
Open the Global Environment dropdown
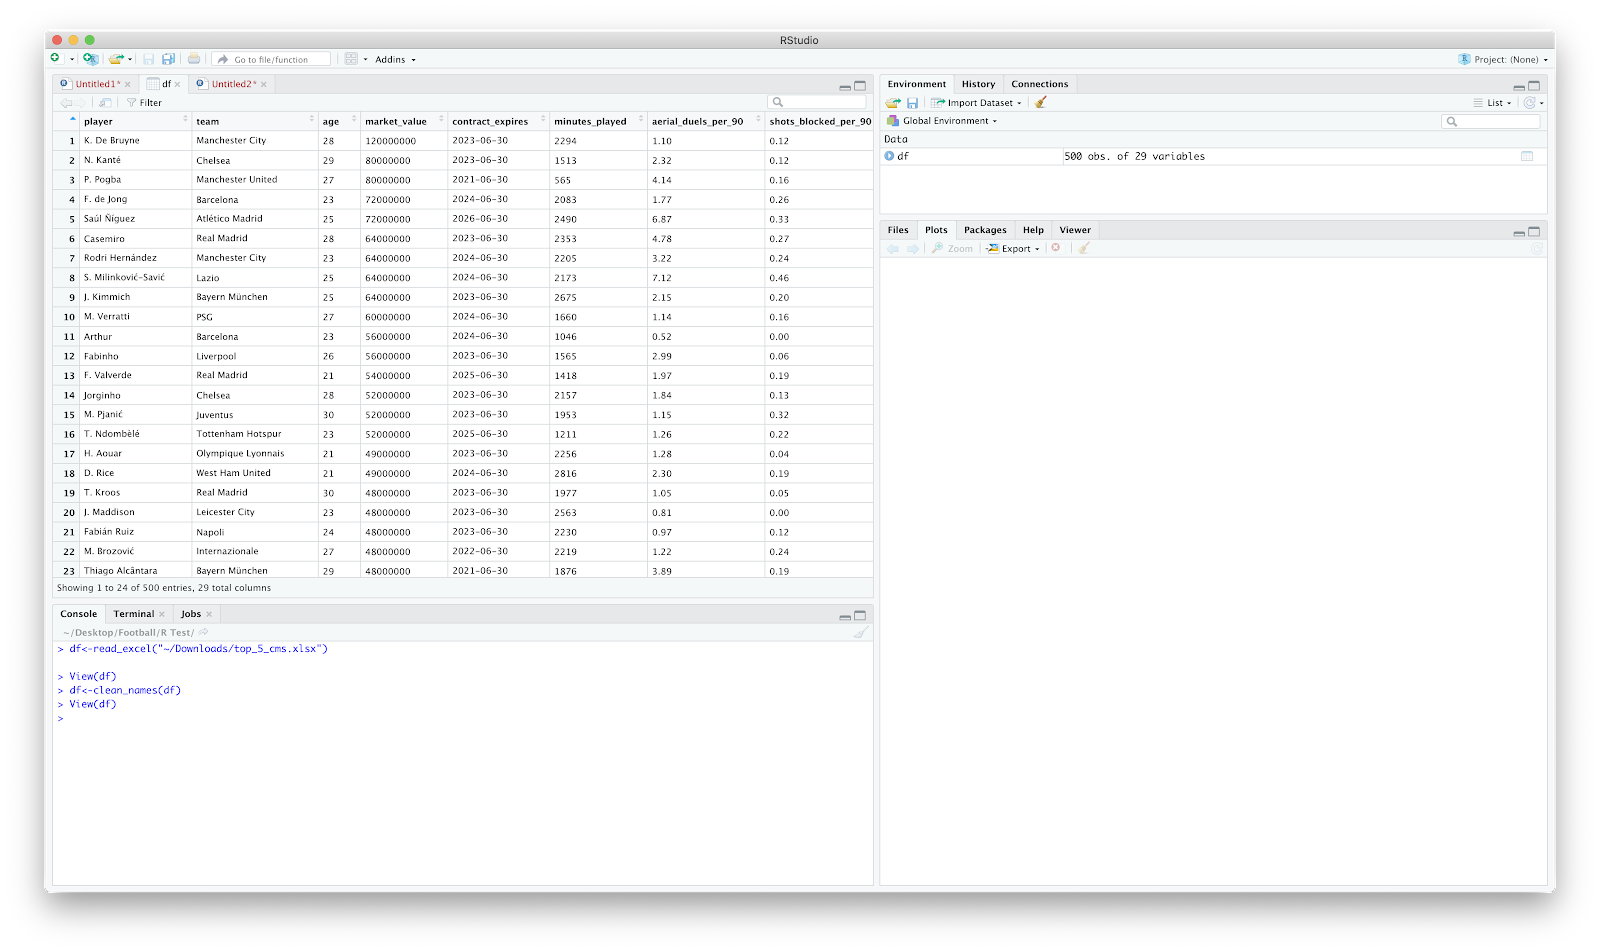(x=942, y=121)
